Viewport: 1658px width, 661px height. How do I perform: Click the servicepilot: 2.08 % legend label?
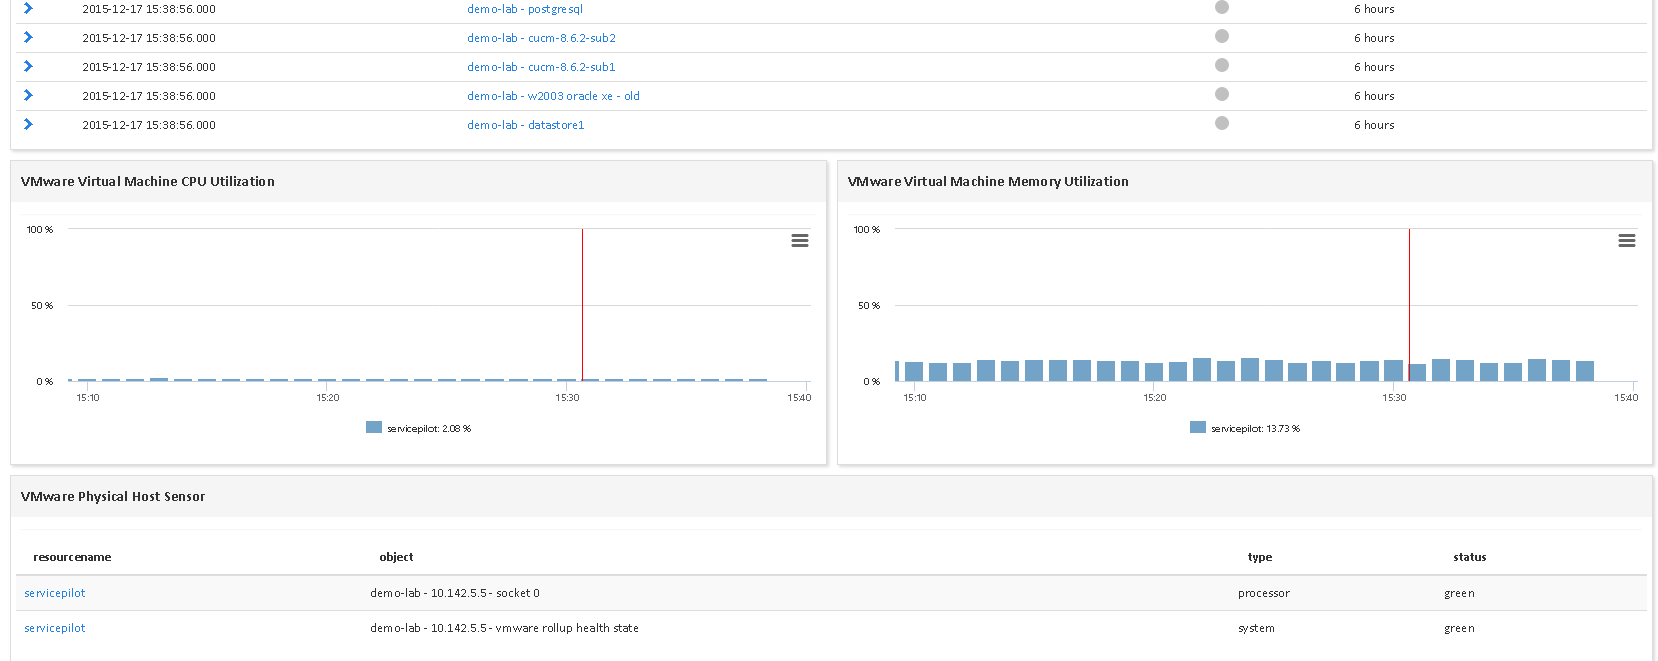point(429,429)
